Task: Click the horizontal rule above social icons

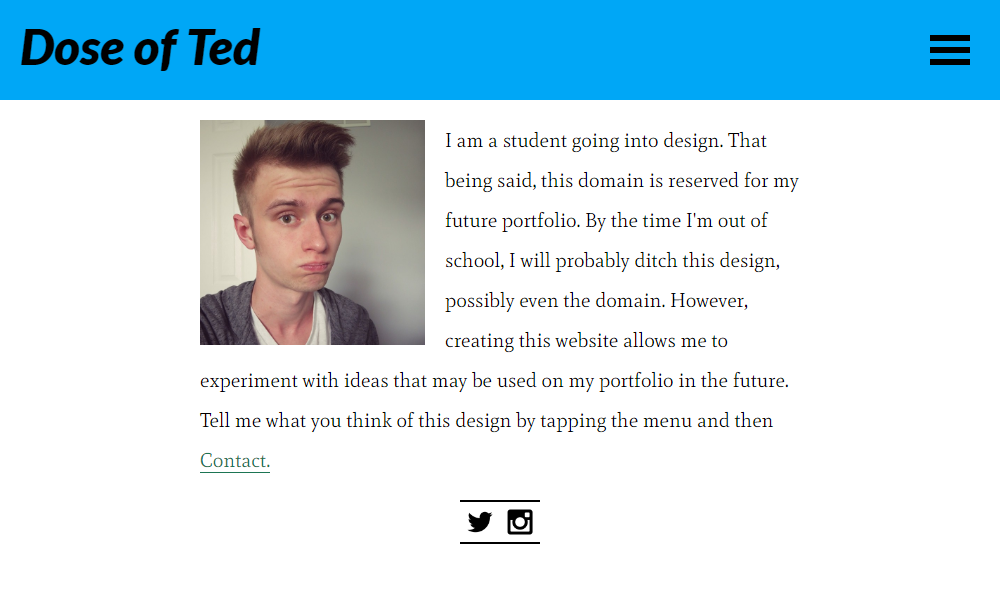Action: (499, 501)
